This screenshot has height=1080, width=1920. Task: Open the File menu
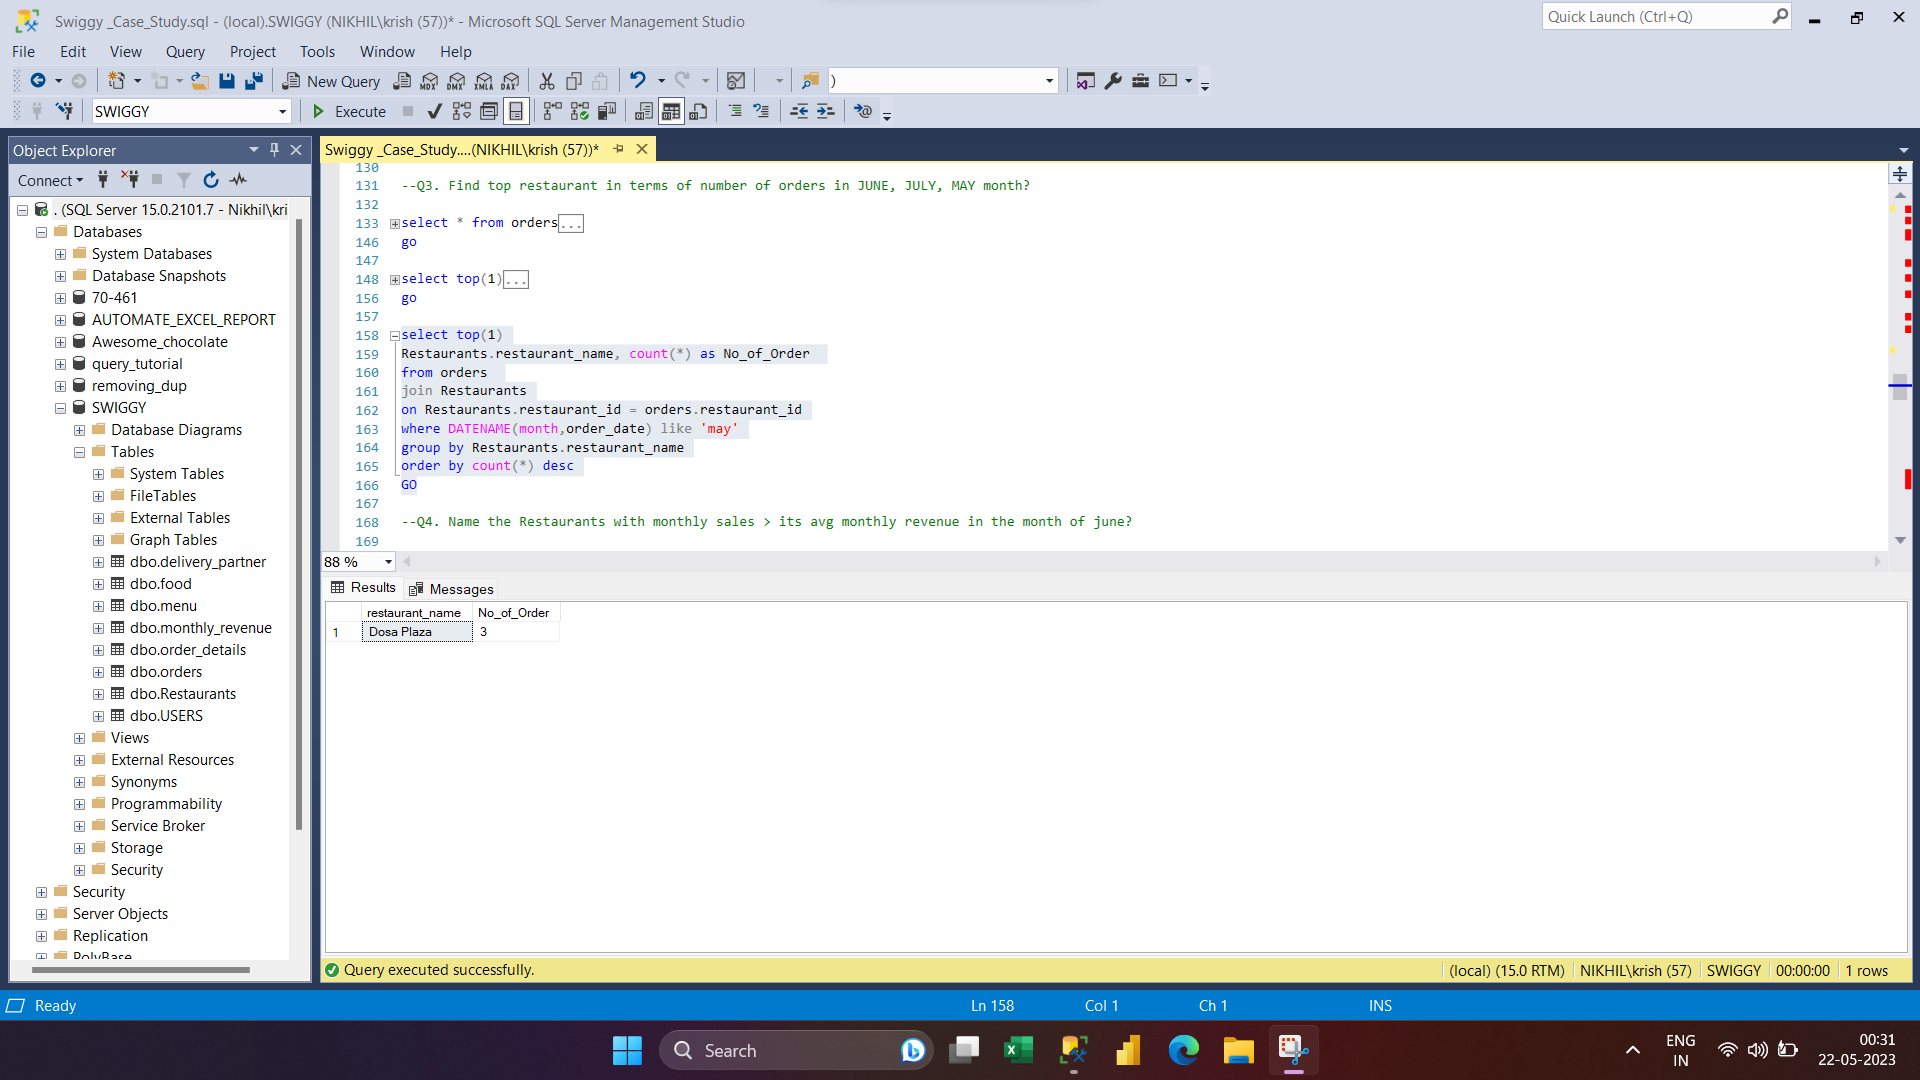tap(23, 52)
